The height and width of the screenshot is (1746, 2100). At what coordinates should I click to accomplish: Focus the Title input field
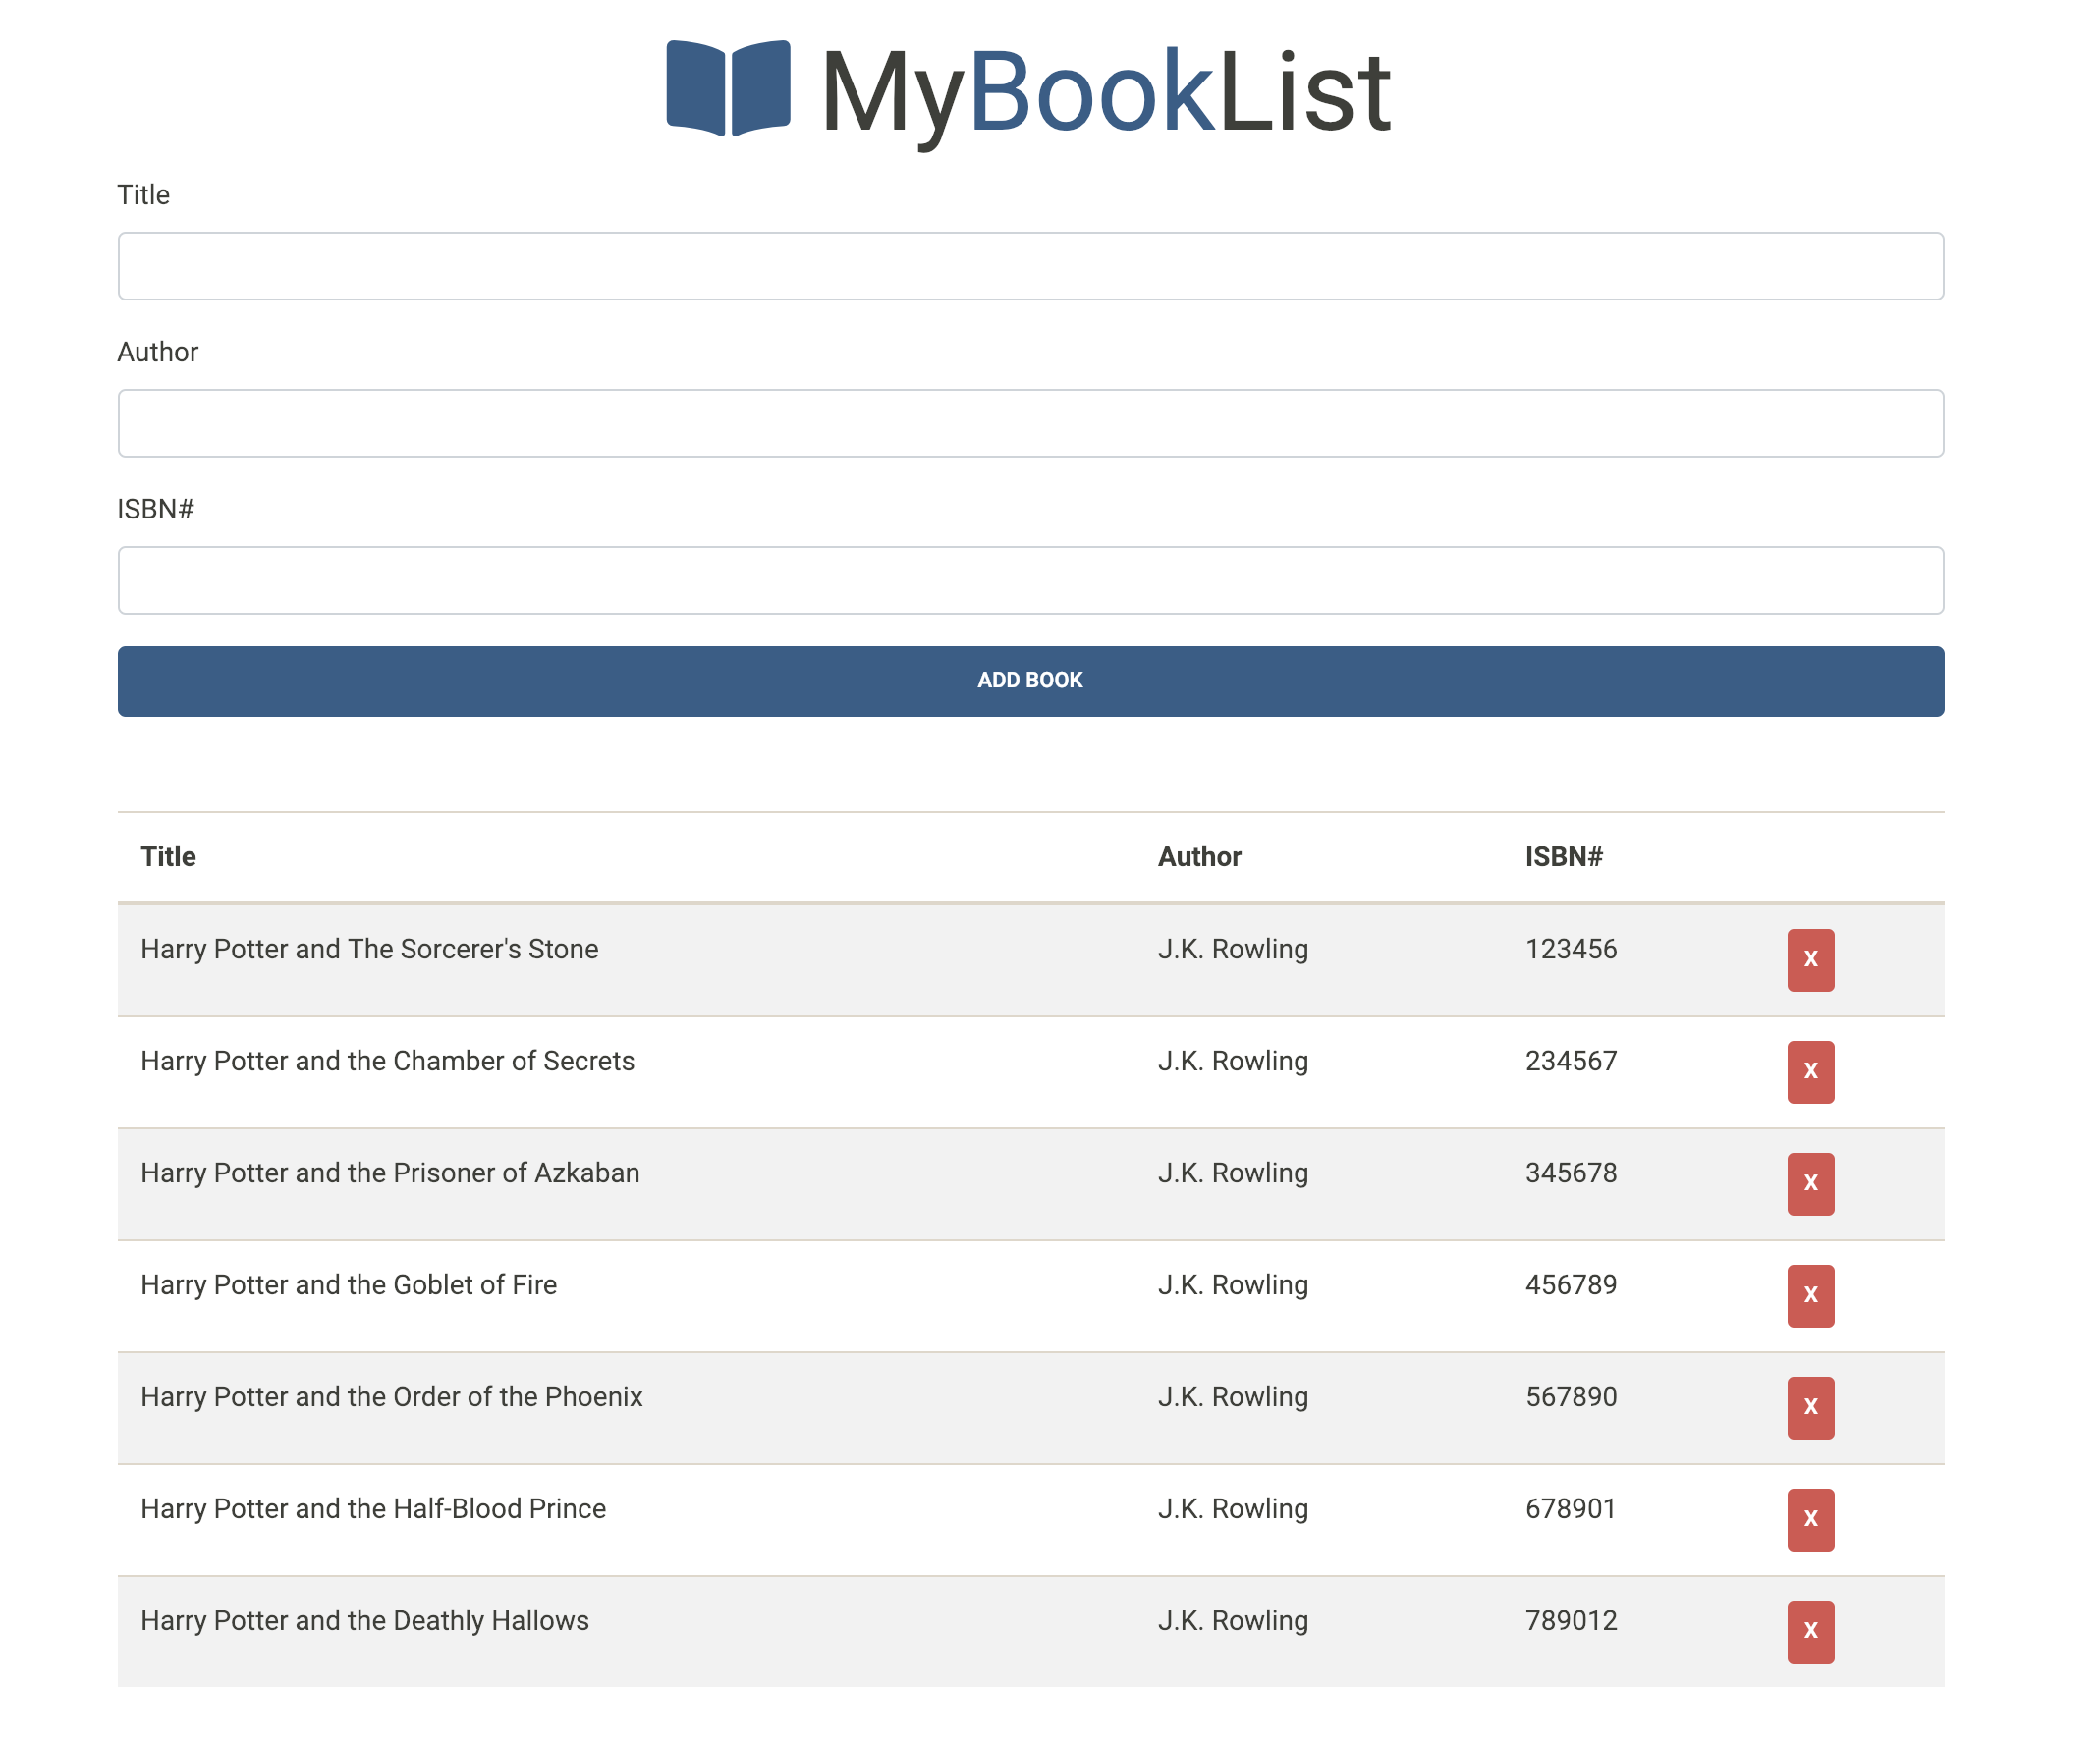1030,266
